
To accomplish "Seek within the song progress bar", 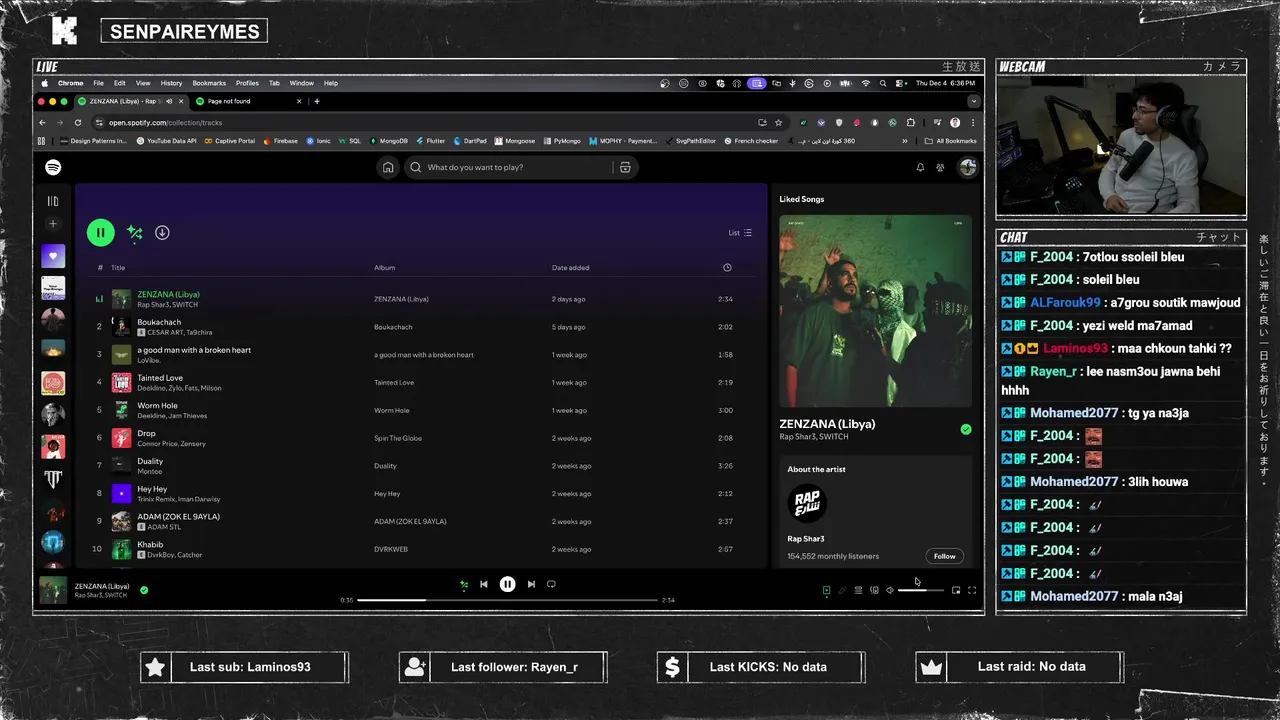I will 507,600.
